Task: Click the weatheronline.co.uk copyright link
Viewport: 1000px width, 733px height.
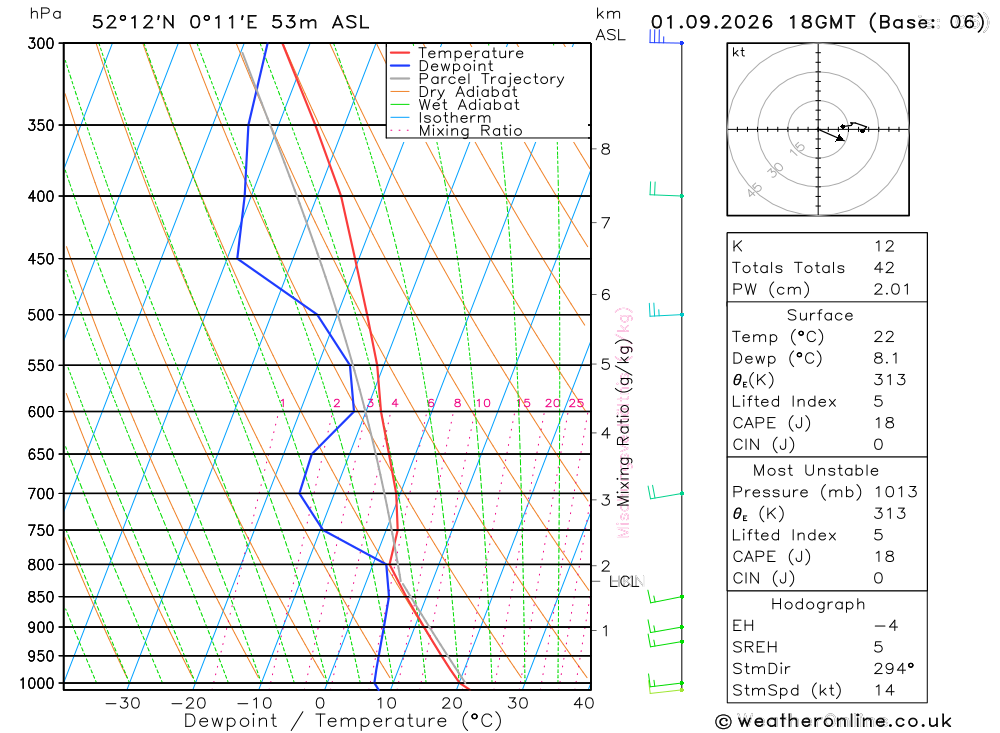Action: click(x=834, y=721)
